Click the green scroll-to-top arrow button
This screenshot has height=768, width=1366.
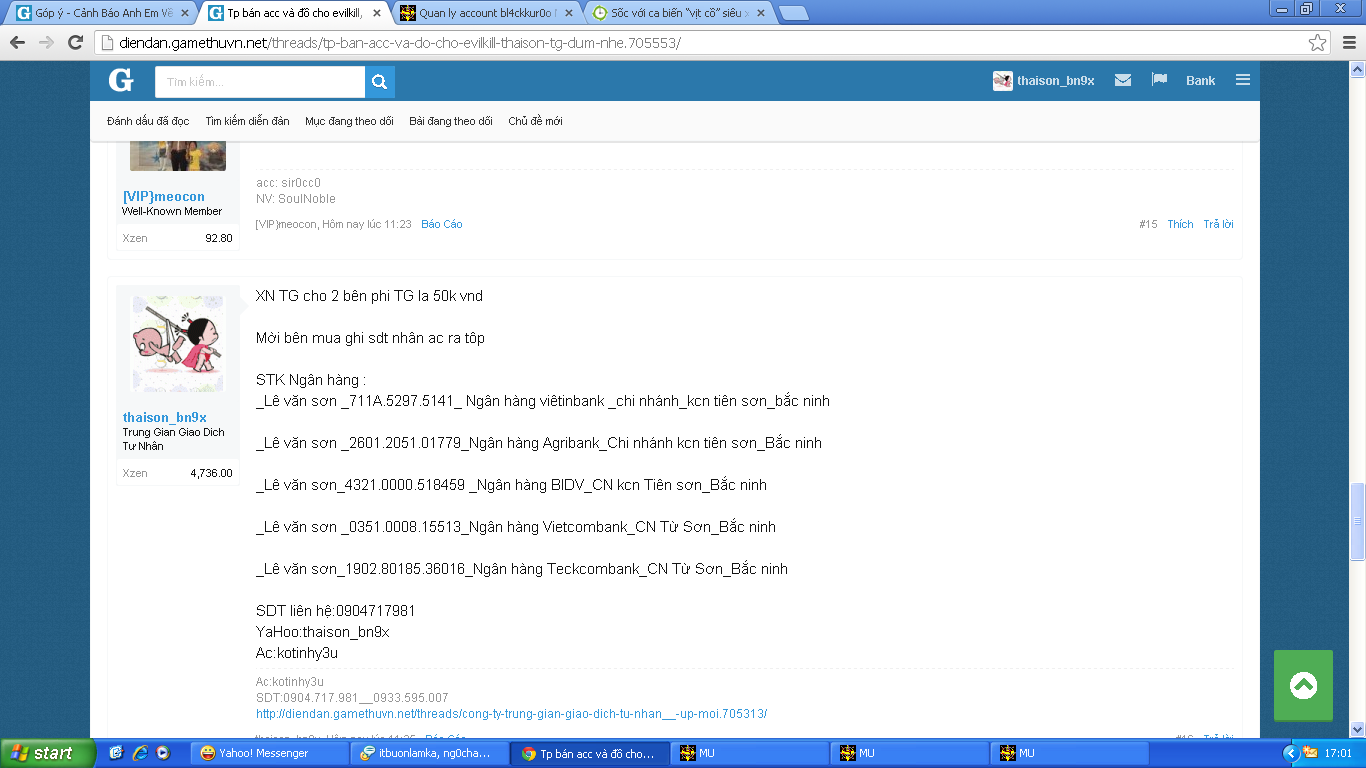click(1303, 685)
